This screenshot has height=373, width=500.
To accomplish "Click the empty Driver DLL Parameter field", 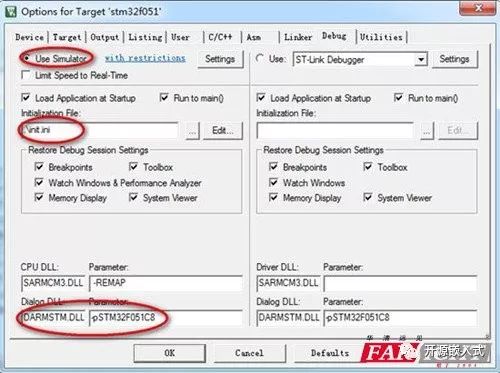I will tap(401, 283).
